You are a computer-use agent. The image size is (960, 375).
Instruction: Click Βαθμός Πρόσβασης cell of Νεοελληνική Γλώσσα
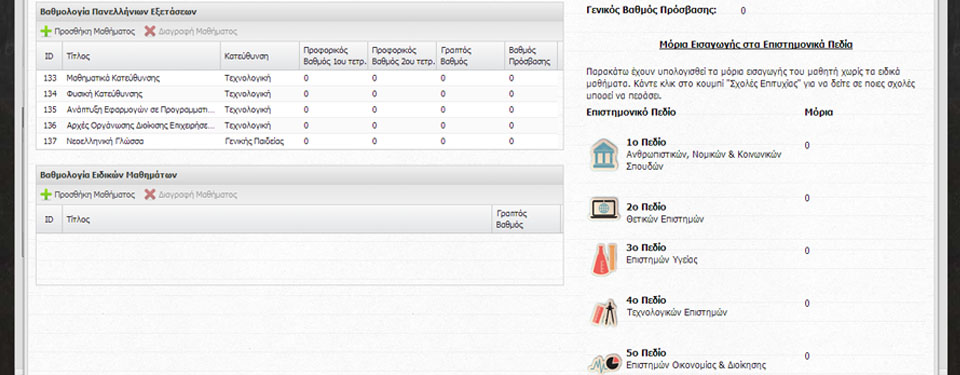tap(531, 141)
